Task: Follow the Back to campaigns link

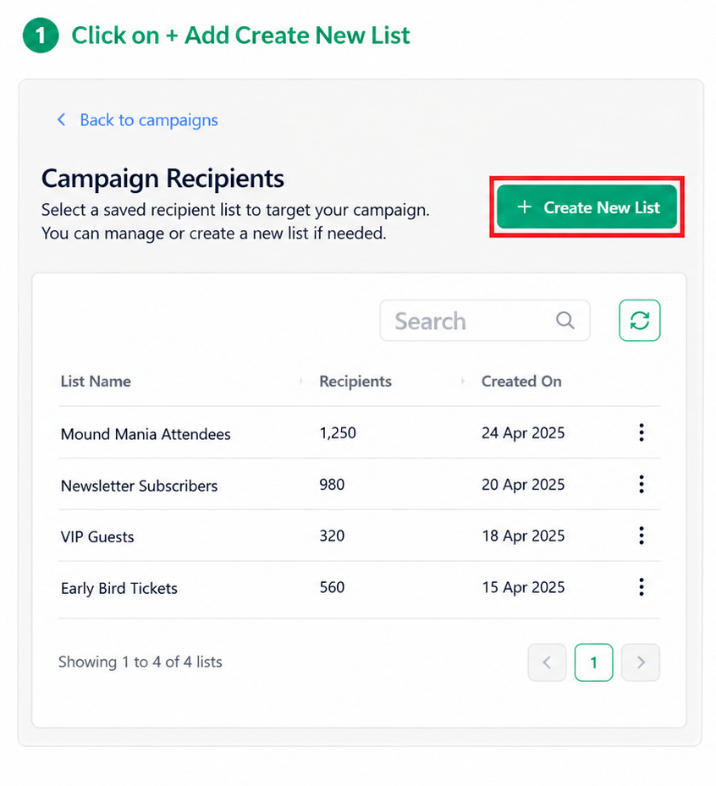Action: coord(149,120)
